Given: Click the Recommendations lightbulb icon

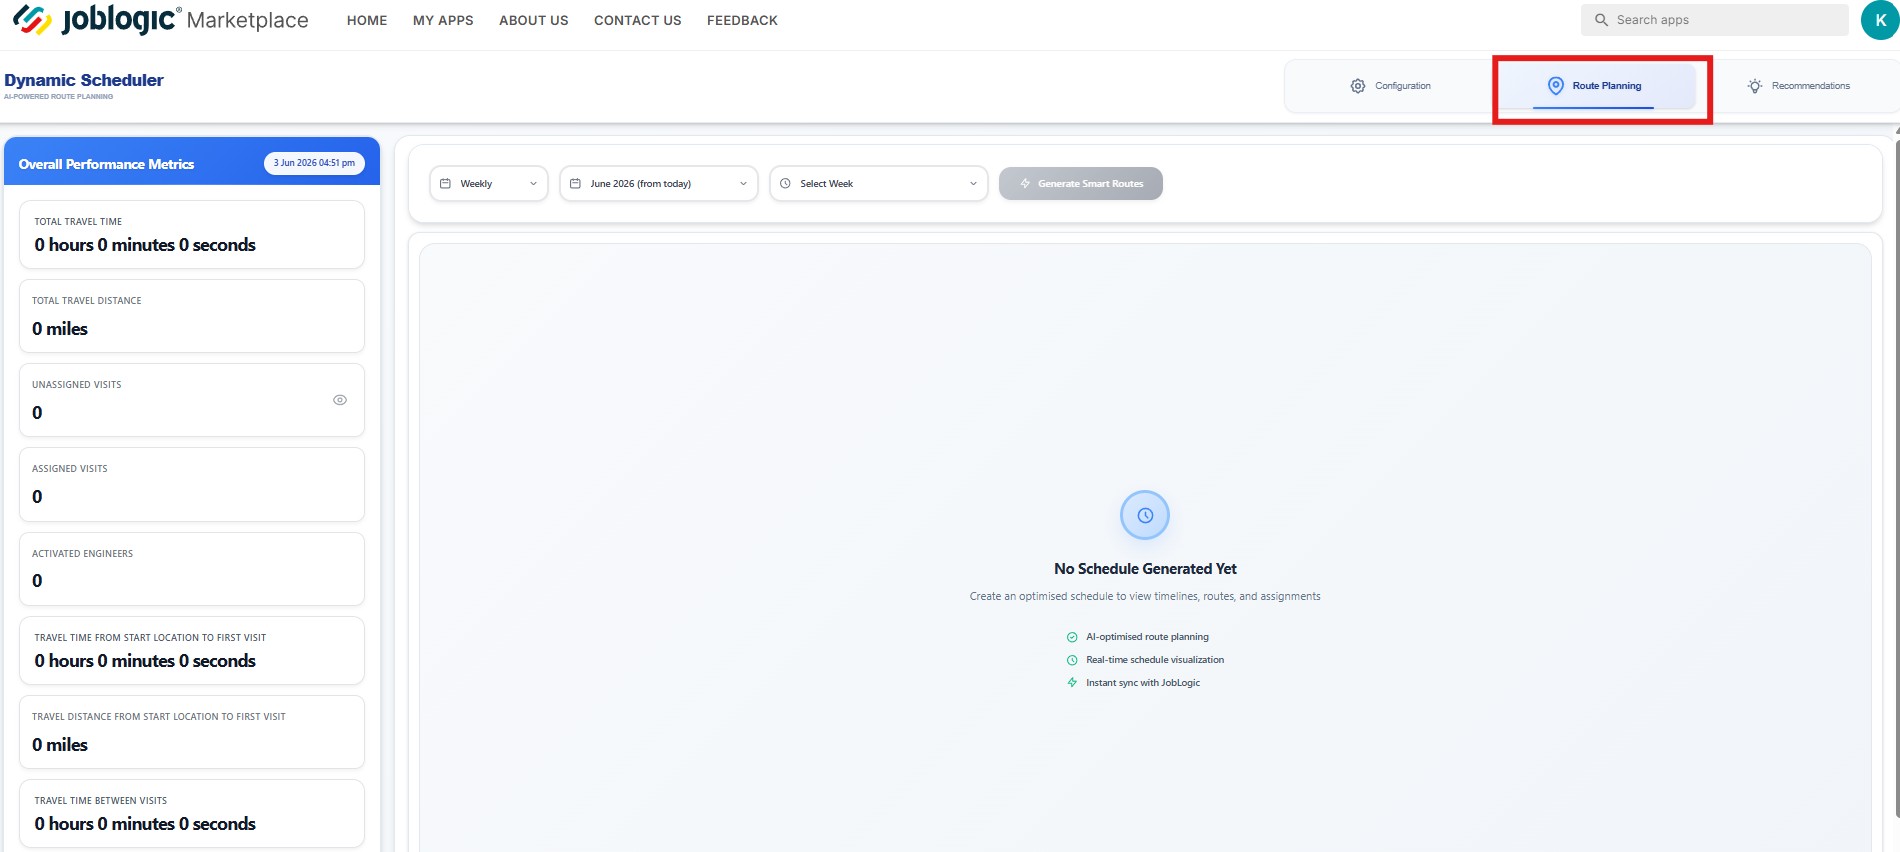Looking at the screenshot, I should 1755,86.
